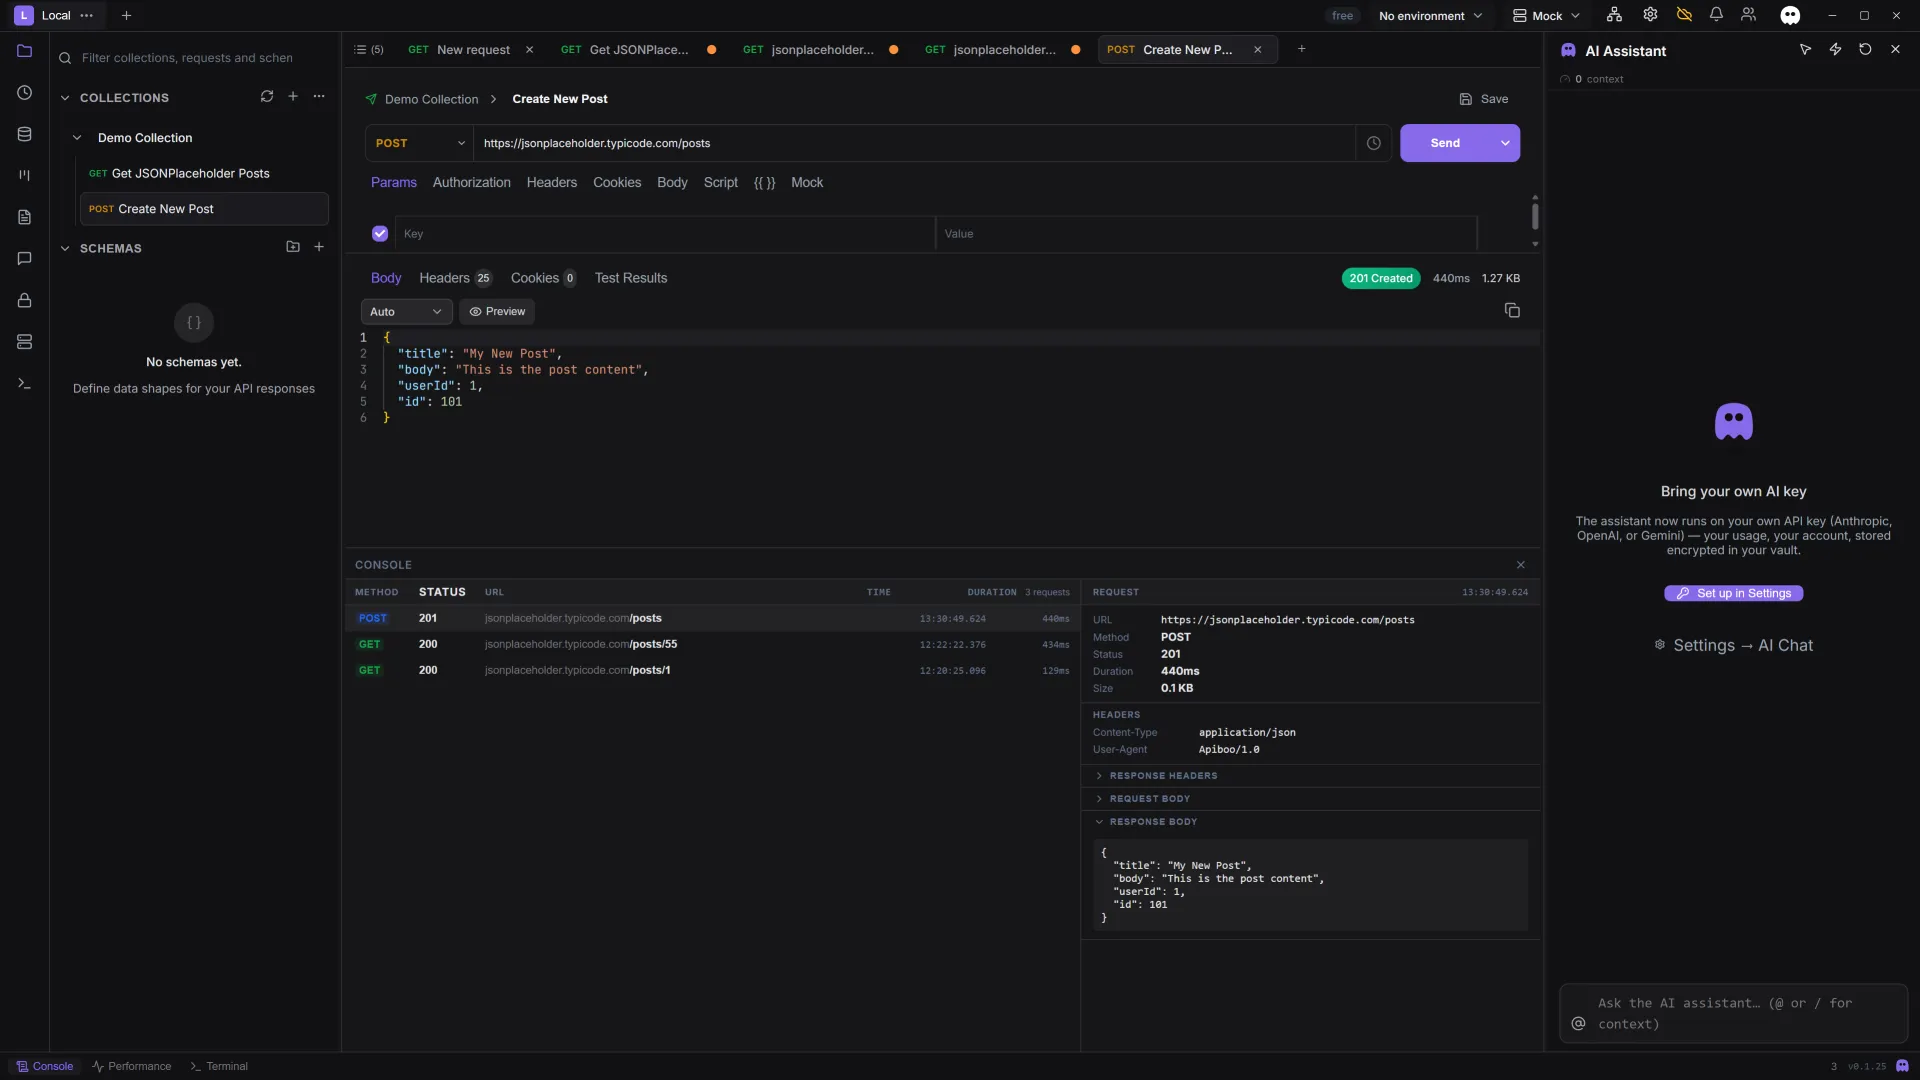
Task: Collapse the COLLECTIONS section
Action: coord(65,98)
